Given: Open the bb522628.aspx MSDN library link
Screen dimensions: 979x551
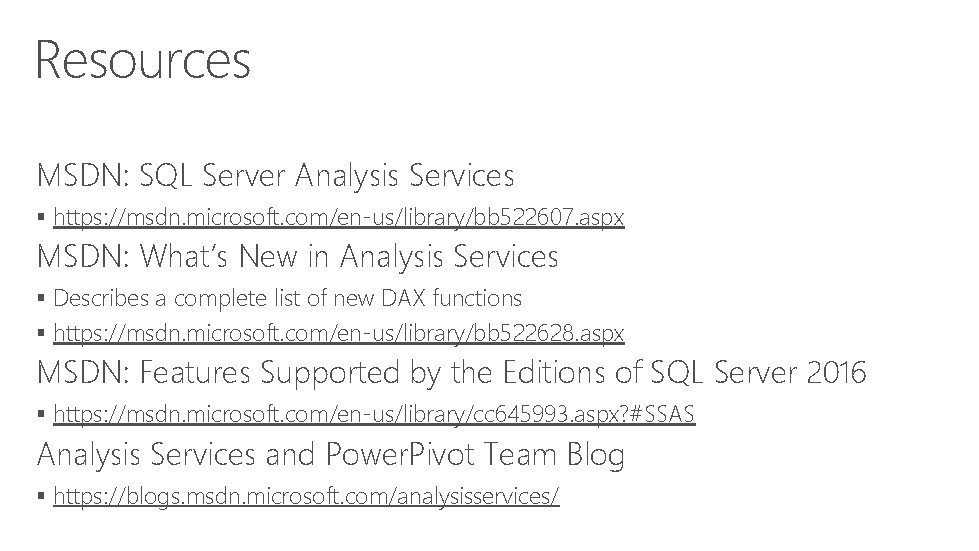Looking at the screenshot, I should click(338, 333).
